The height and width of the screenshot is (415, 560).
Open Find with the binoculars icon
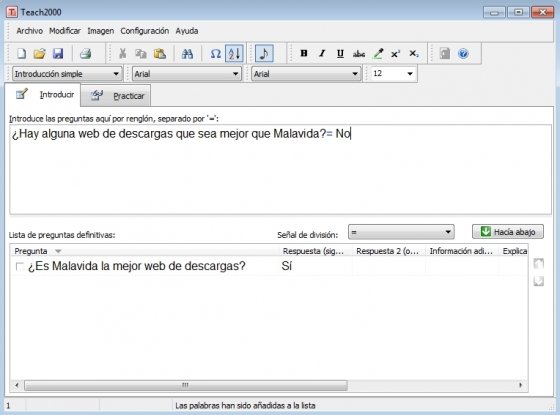click(187, 54)
